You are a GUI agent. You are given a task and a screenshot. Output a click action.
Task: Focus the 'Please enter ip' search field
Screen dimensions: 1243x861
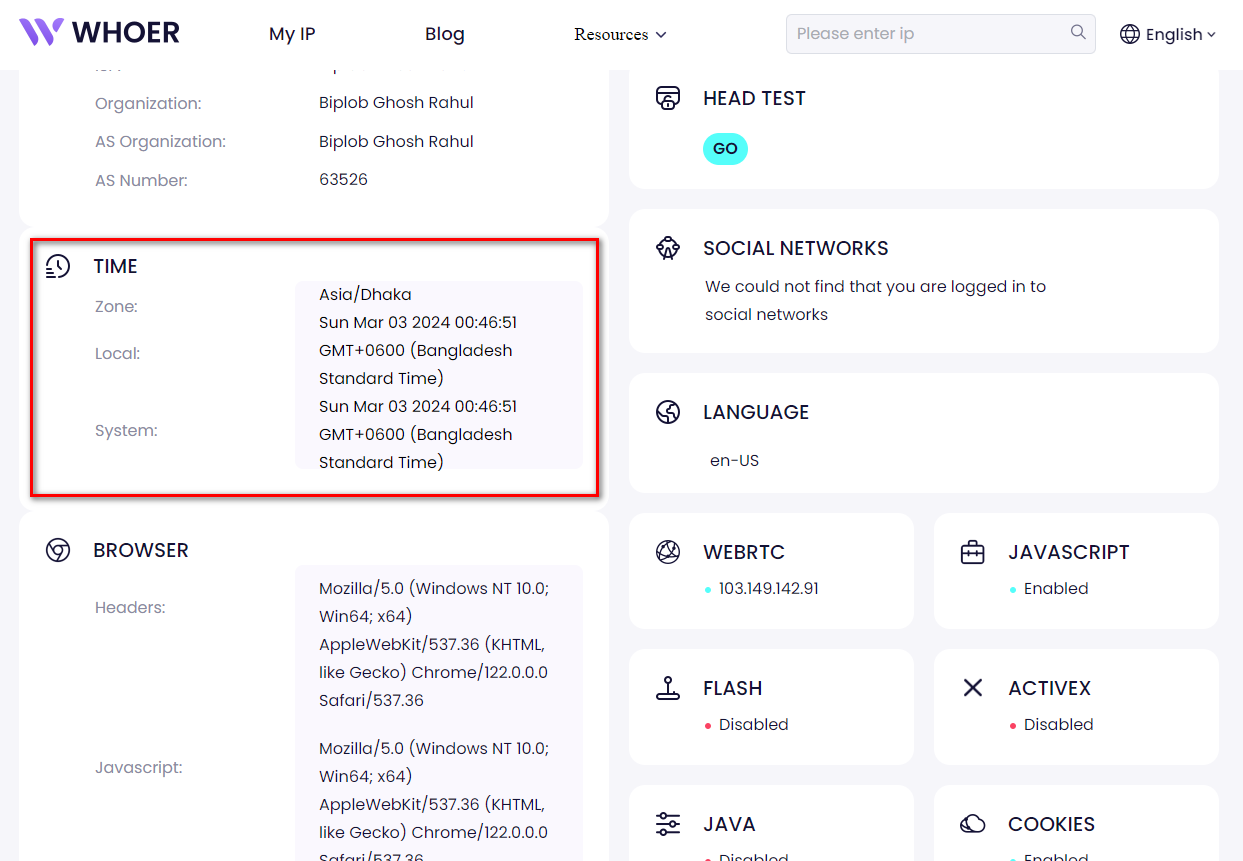[x=925, y=34]
